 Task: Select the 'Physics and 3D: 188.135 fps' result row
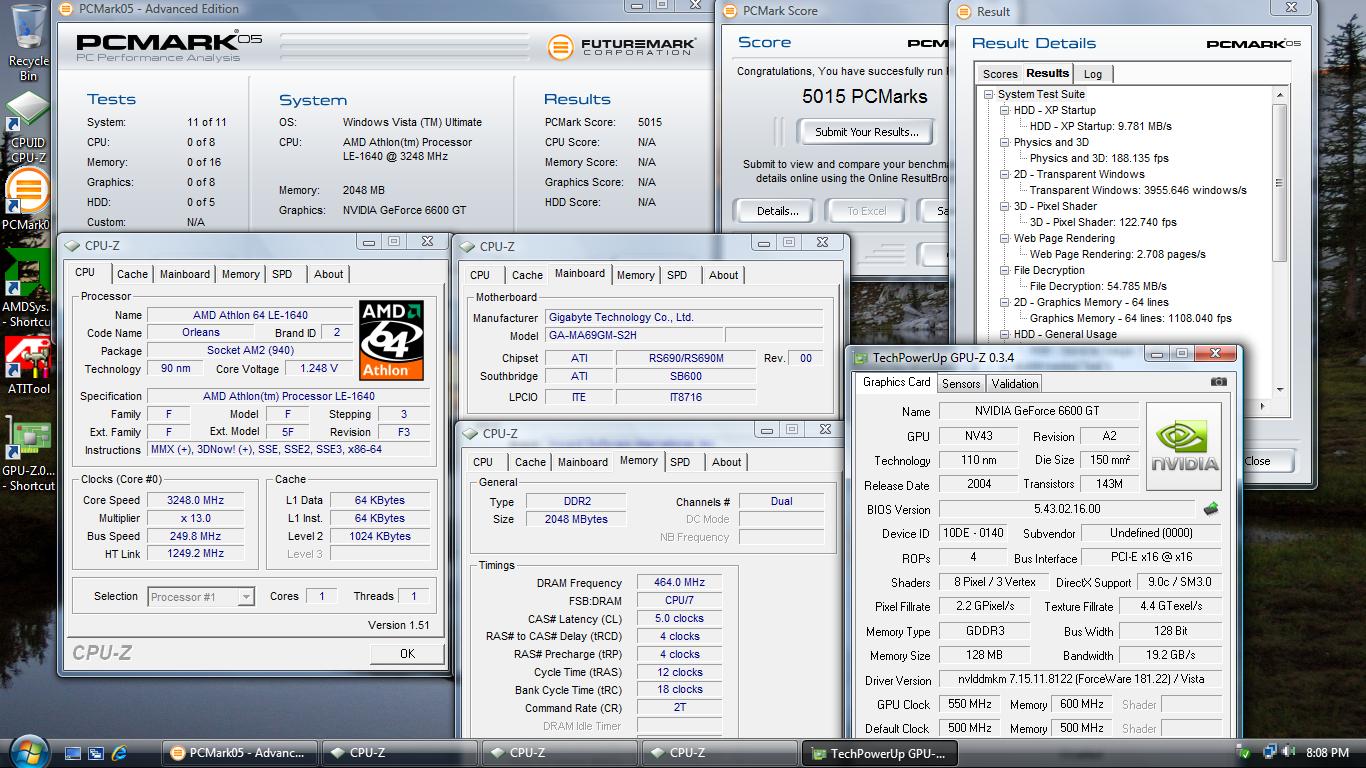1099,158
